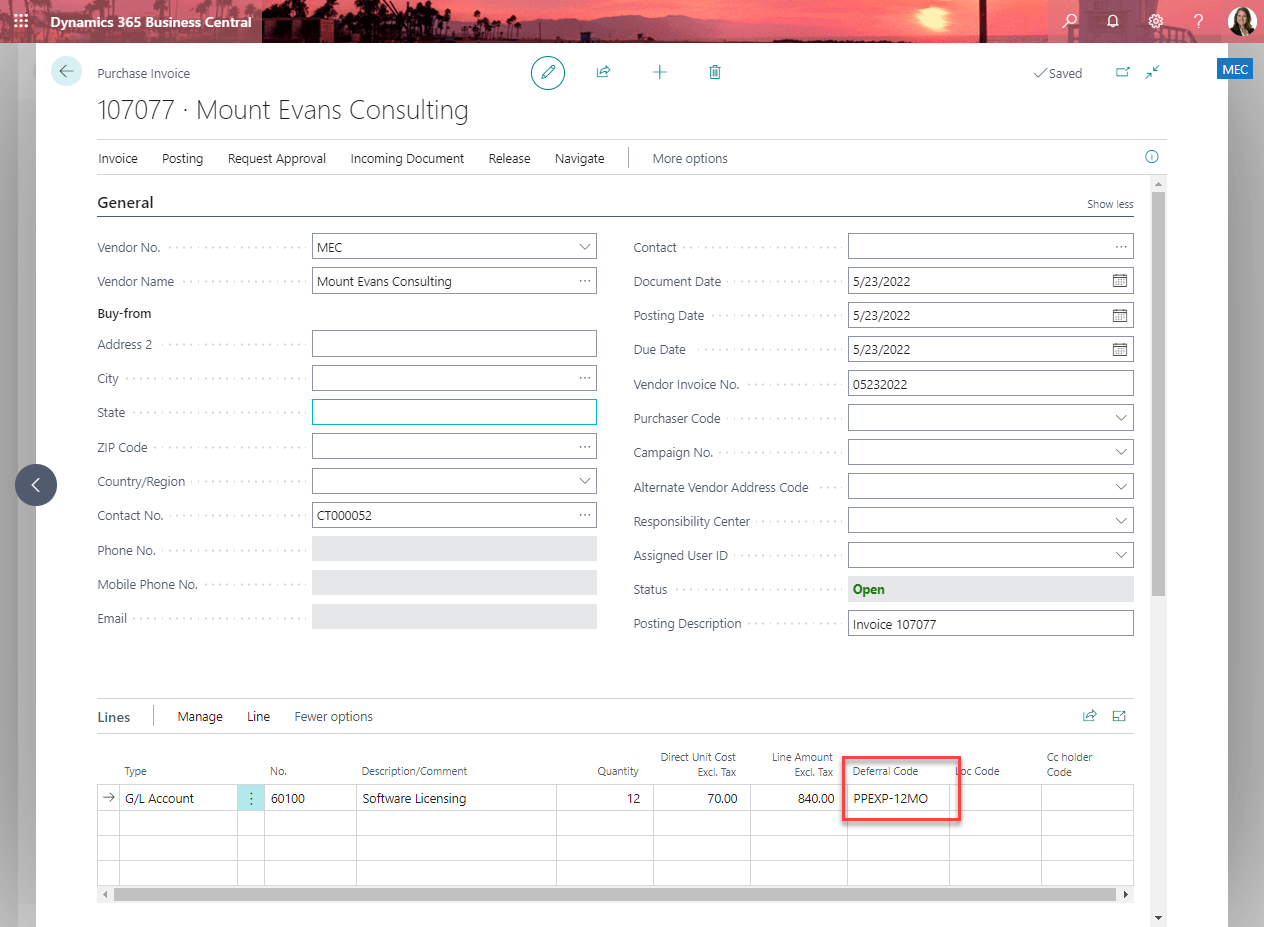Screen dimensions: 1264x927
Task: Go back with the arrow button
Action: [66, 71]
